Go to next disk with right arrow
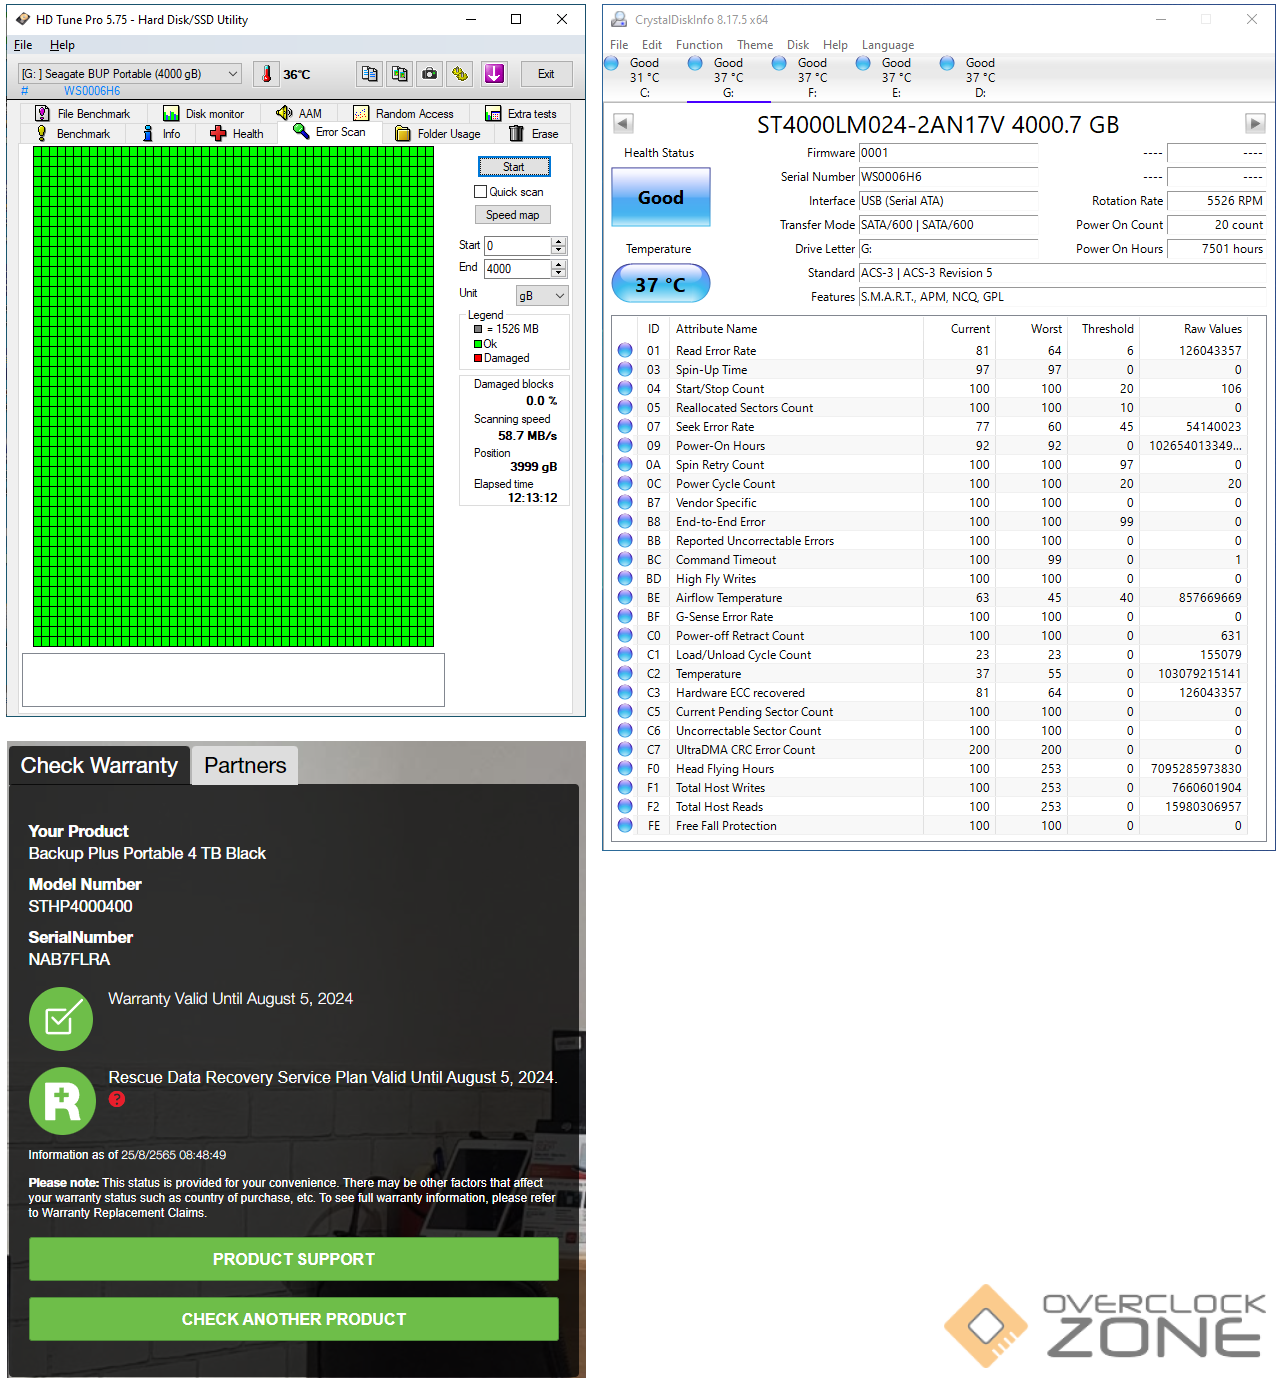The height and width of the screenshot is (1378, 1276). click(x=1254, y=124)
